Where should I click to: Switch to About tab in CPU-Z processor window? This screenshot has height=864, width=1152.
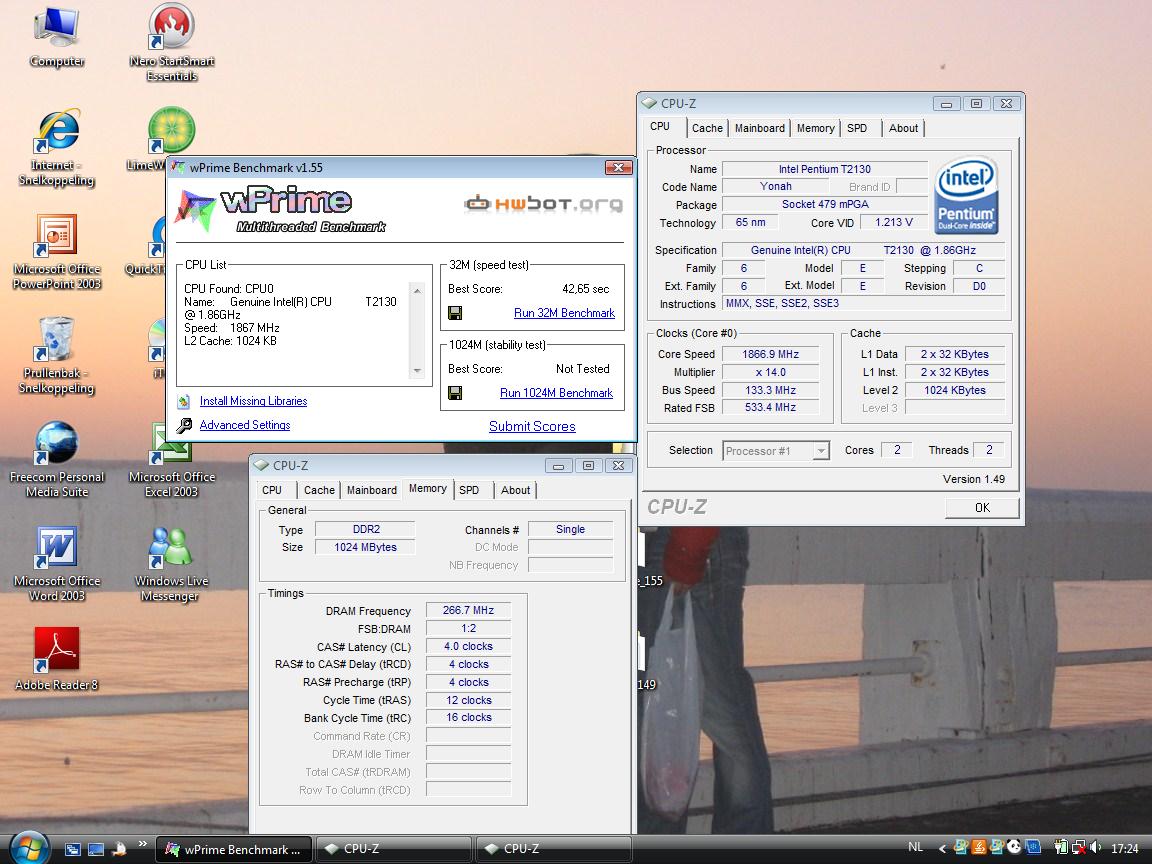click(903, 128)
